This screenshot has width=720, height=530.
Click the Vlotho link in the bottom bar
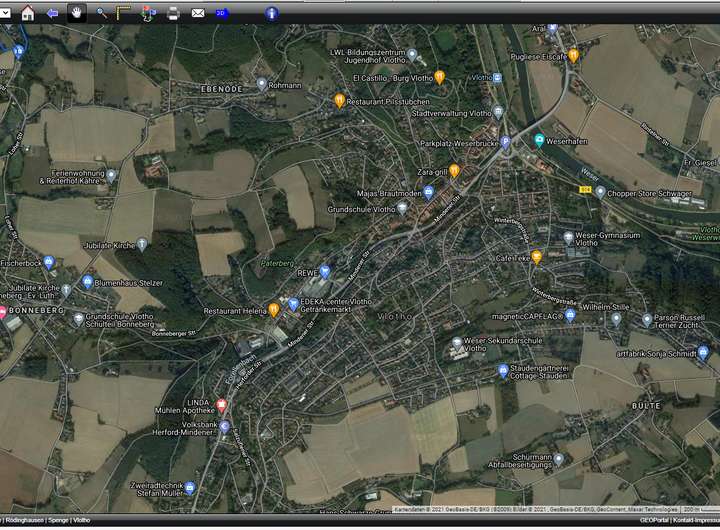82,520
